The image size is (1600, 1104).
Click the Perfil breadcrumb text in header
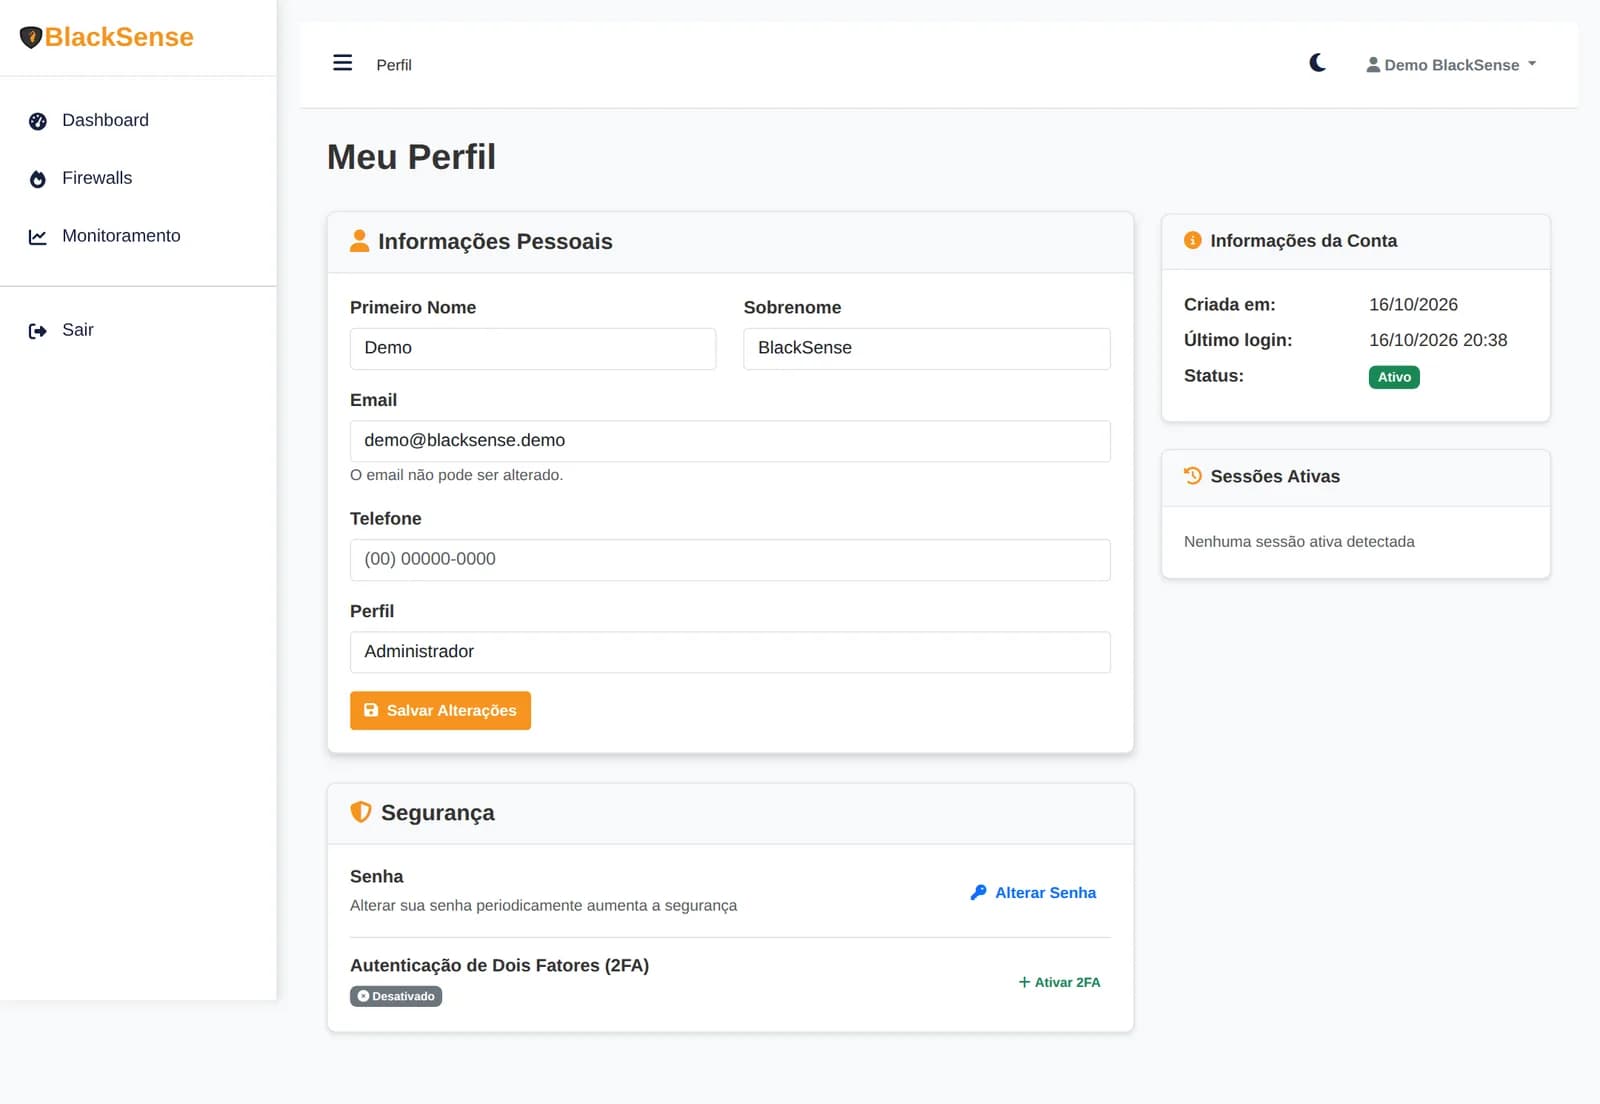pyautogui.click(x=394, y=65)
